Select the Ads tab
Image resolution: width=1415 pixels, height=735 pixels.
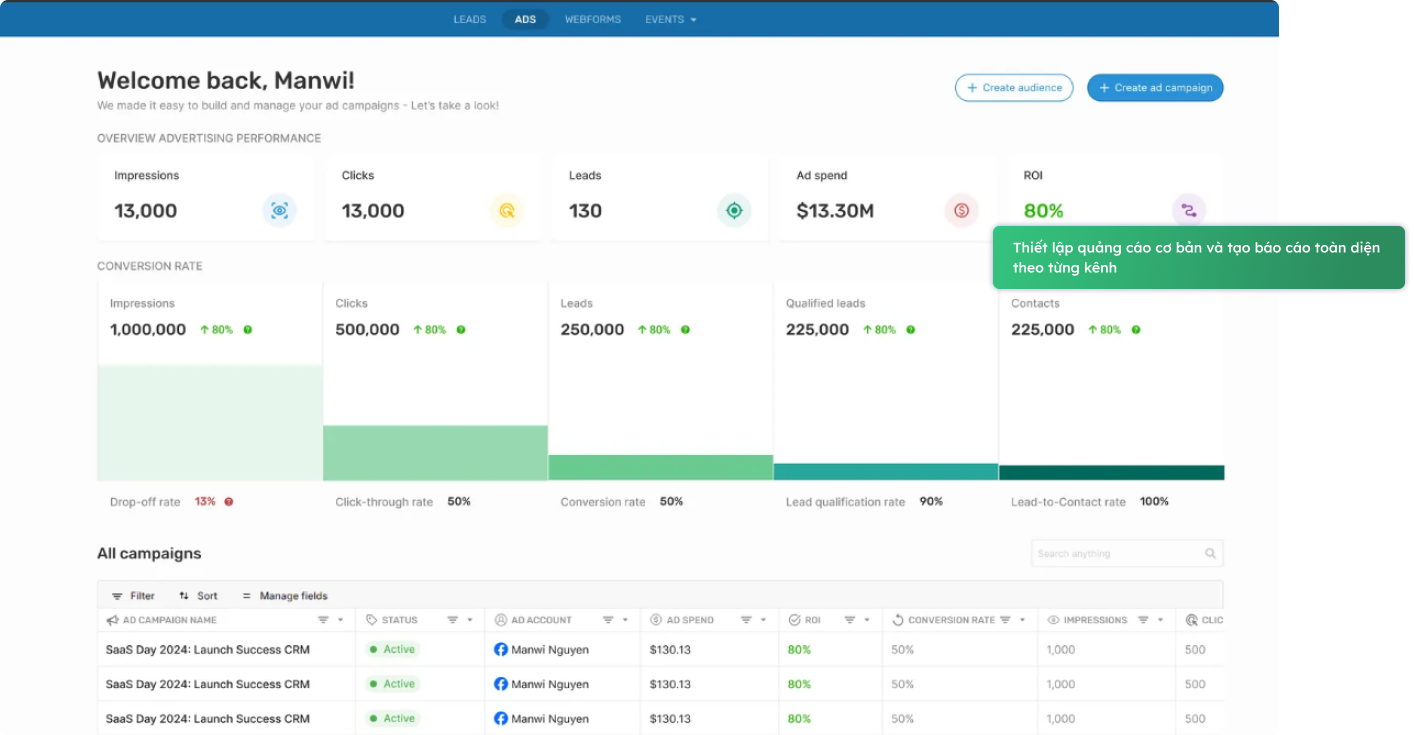[x=525, y=19]
